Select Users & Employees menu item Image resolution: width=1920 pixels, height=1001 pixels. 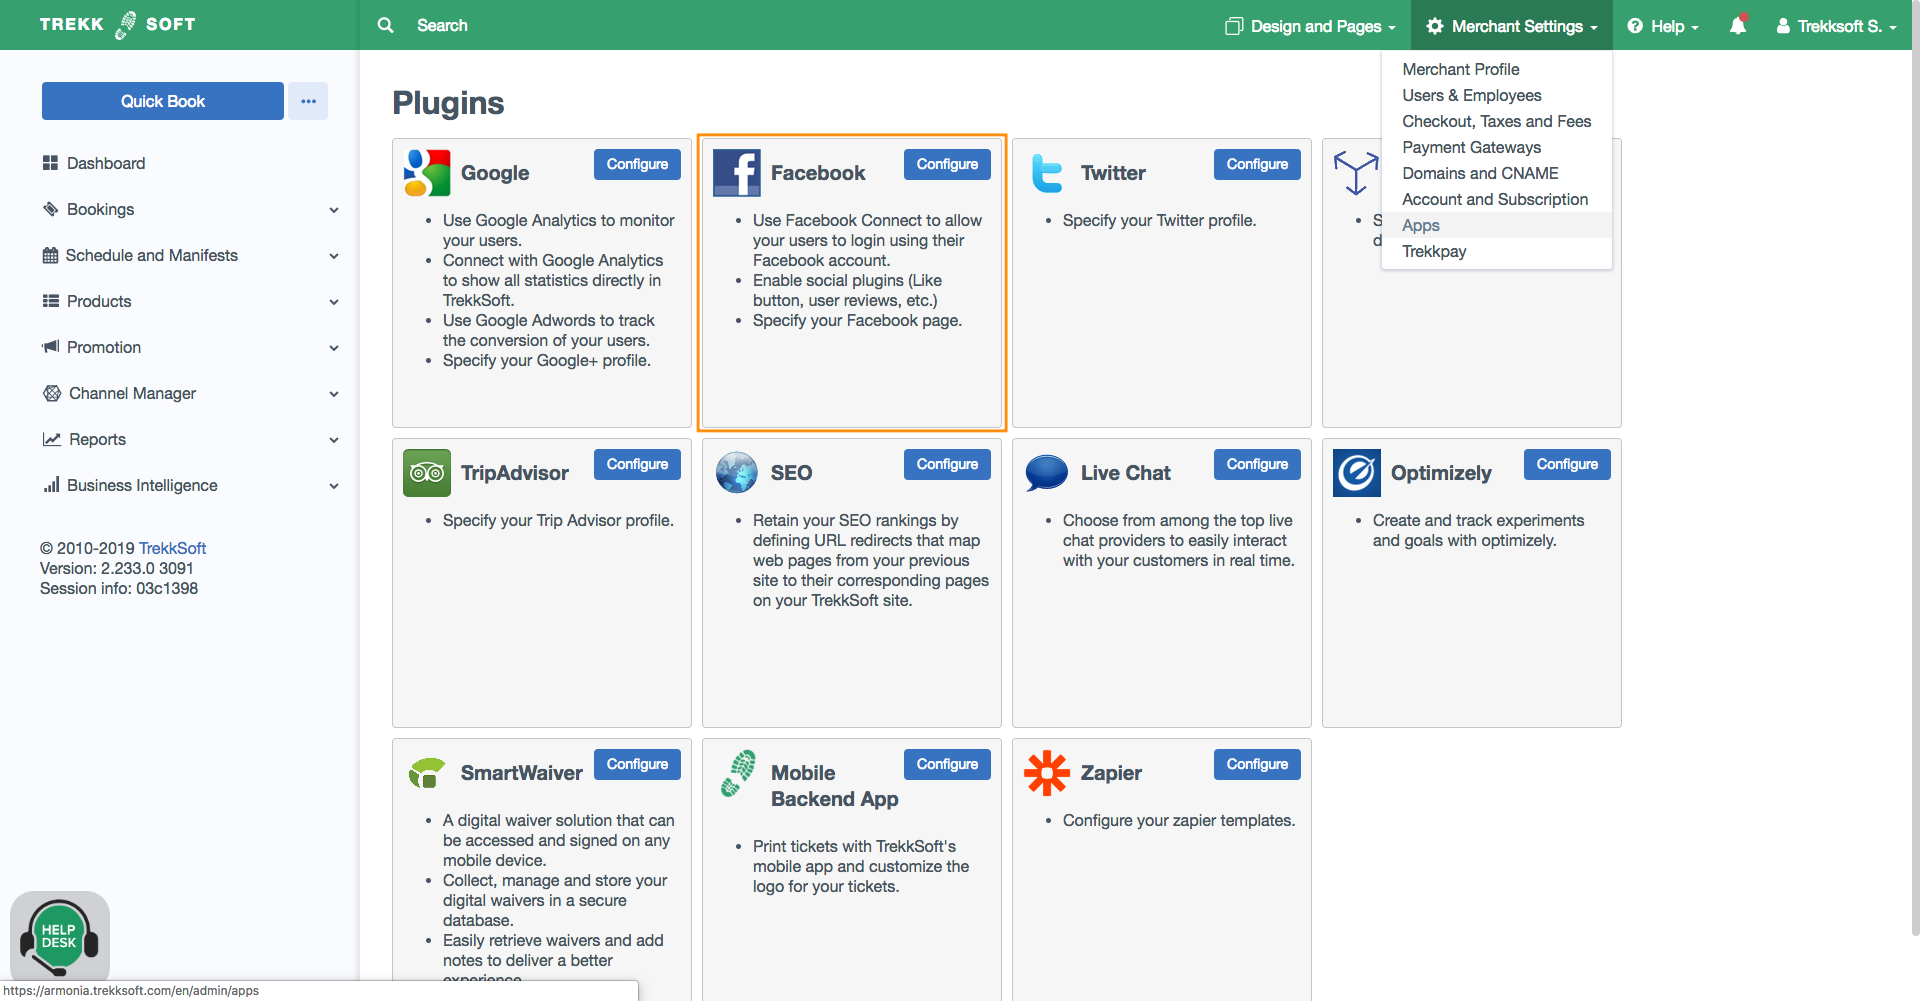coord(1471,95)
